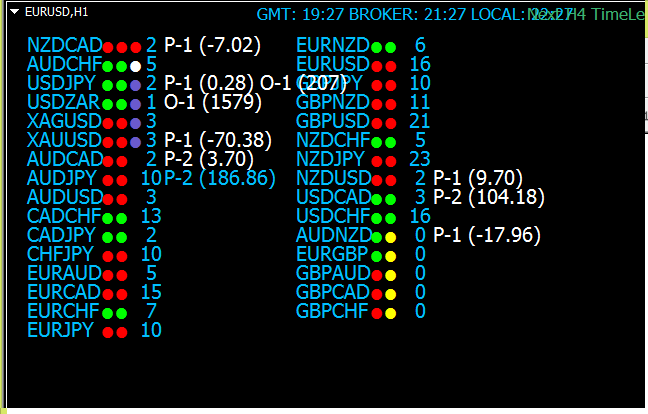Select the GBPUSD pair label
Screen dimensions: 648x414
333,121
